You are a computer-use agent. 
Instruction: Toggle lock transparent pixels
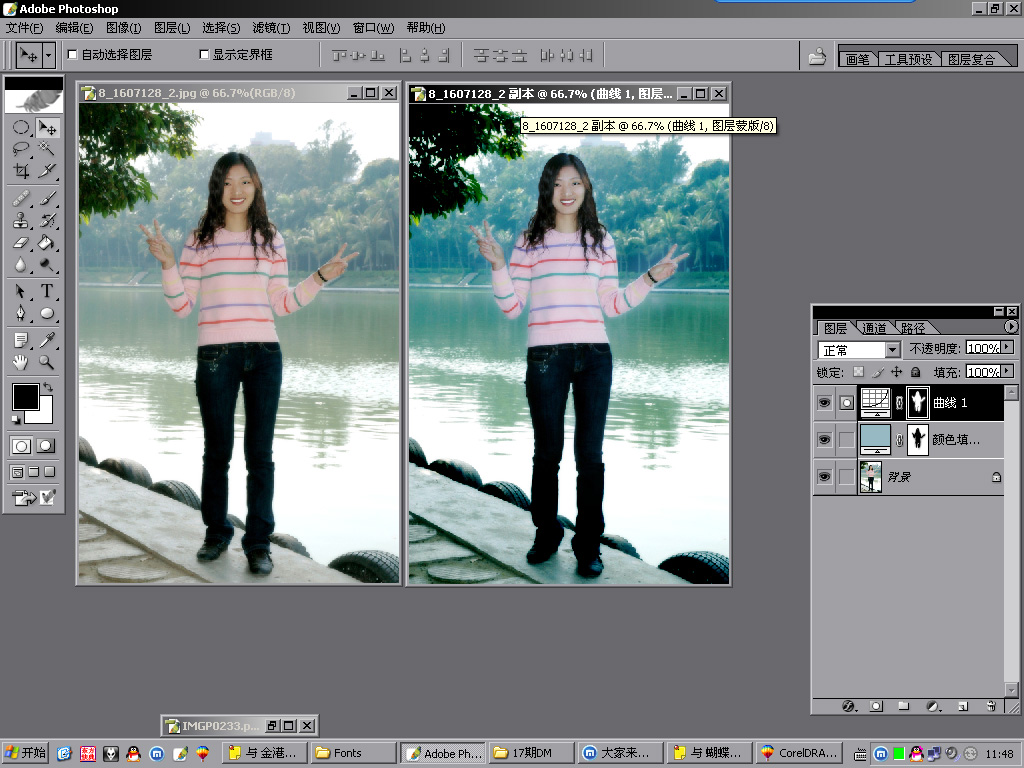tap(859, 372)
